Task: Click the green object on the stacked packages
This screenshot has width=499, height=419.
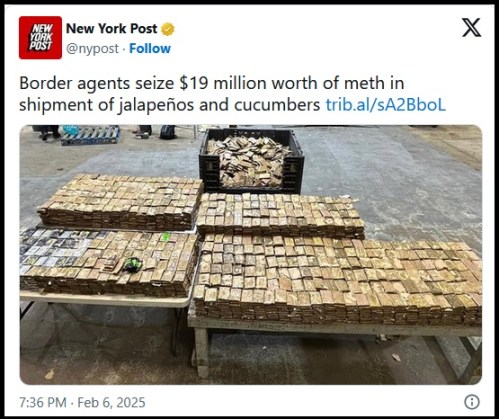Action: click(x=133, y=265)
